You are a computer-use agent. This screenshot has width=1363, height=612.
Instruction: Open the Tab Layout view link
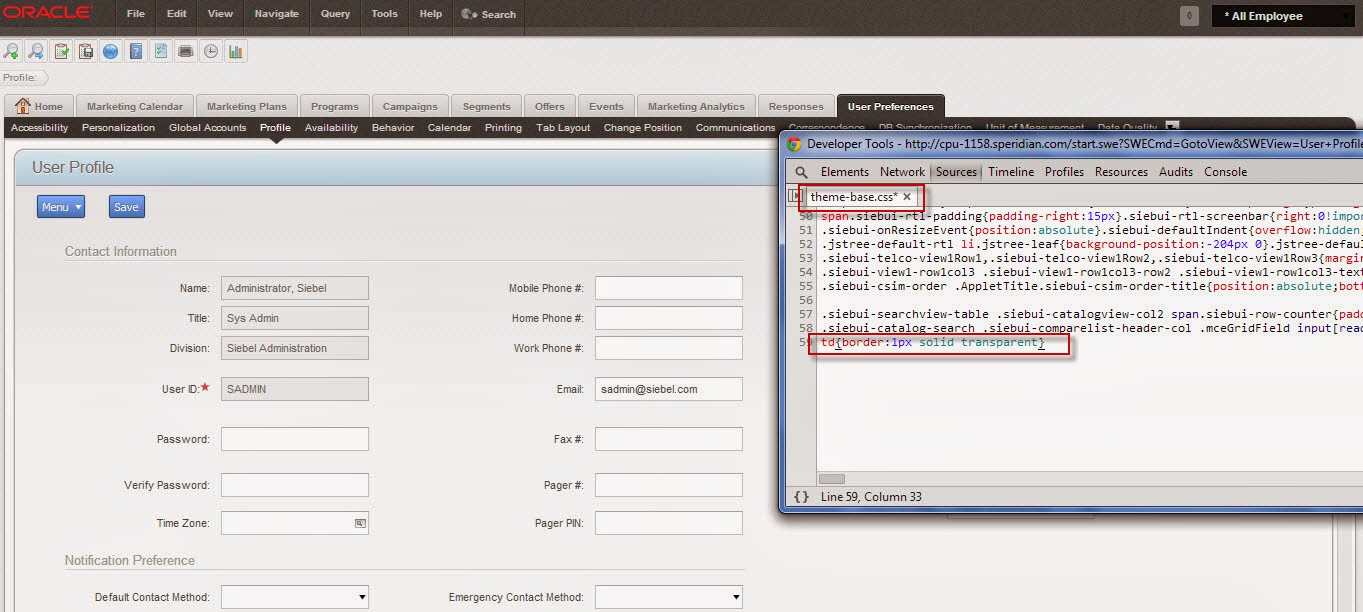pos(564,128)
